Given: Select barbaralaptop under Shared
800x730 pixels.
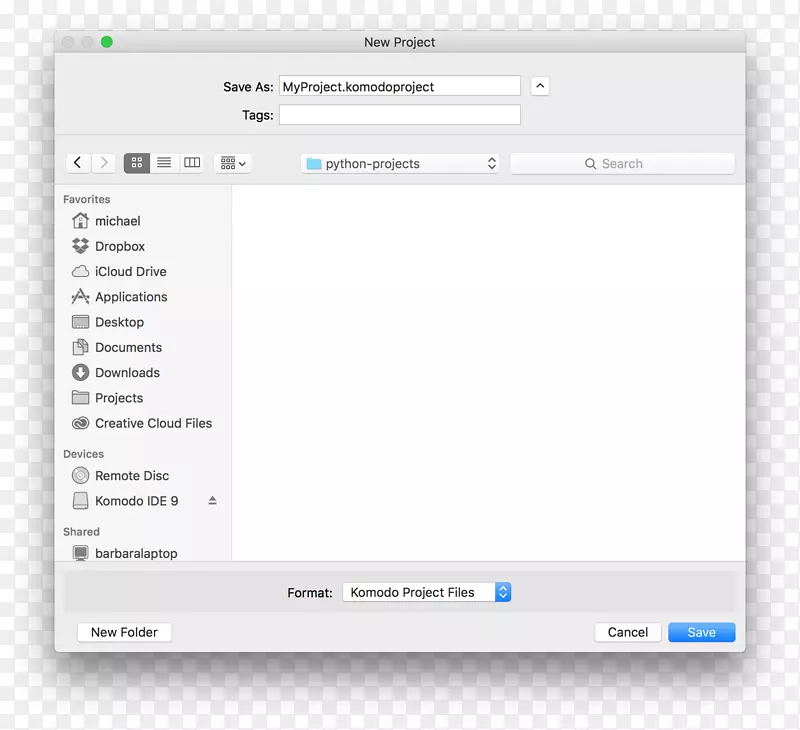Looking at the screenshot, I should coord(143,553).
